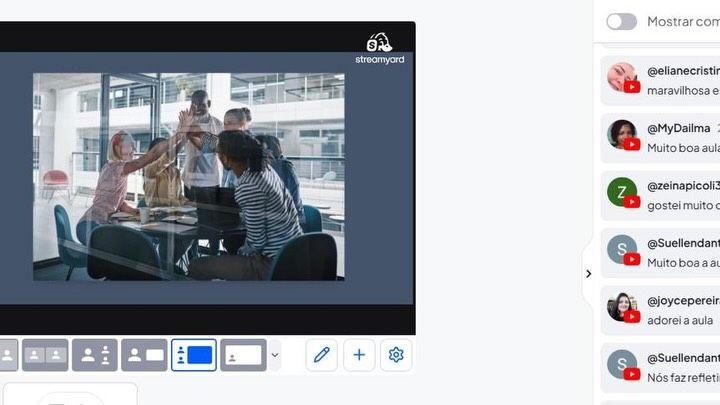The height and width of the screenshot is (405, 720).
Task: Open layout settings gear icon
Action: tap(396, 355)
